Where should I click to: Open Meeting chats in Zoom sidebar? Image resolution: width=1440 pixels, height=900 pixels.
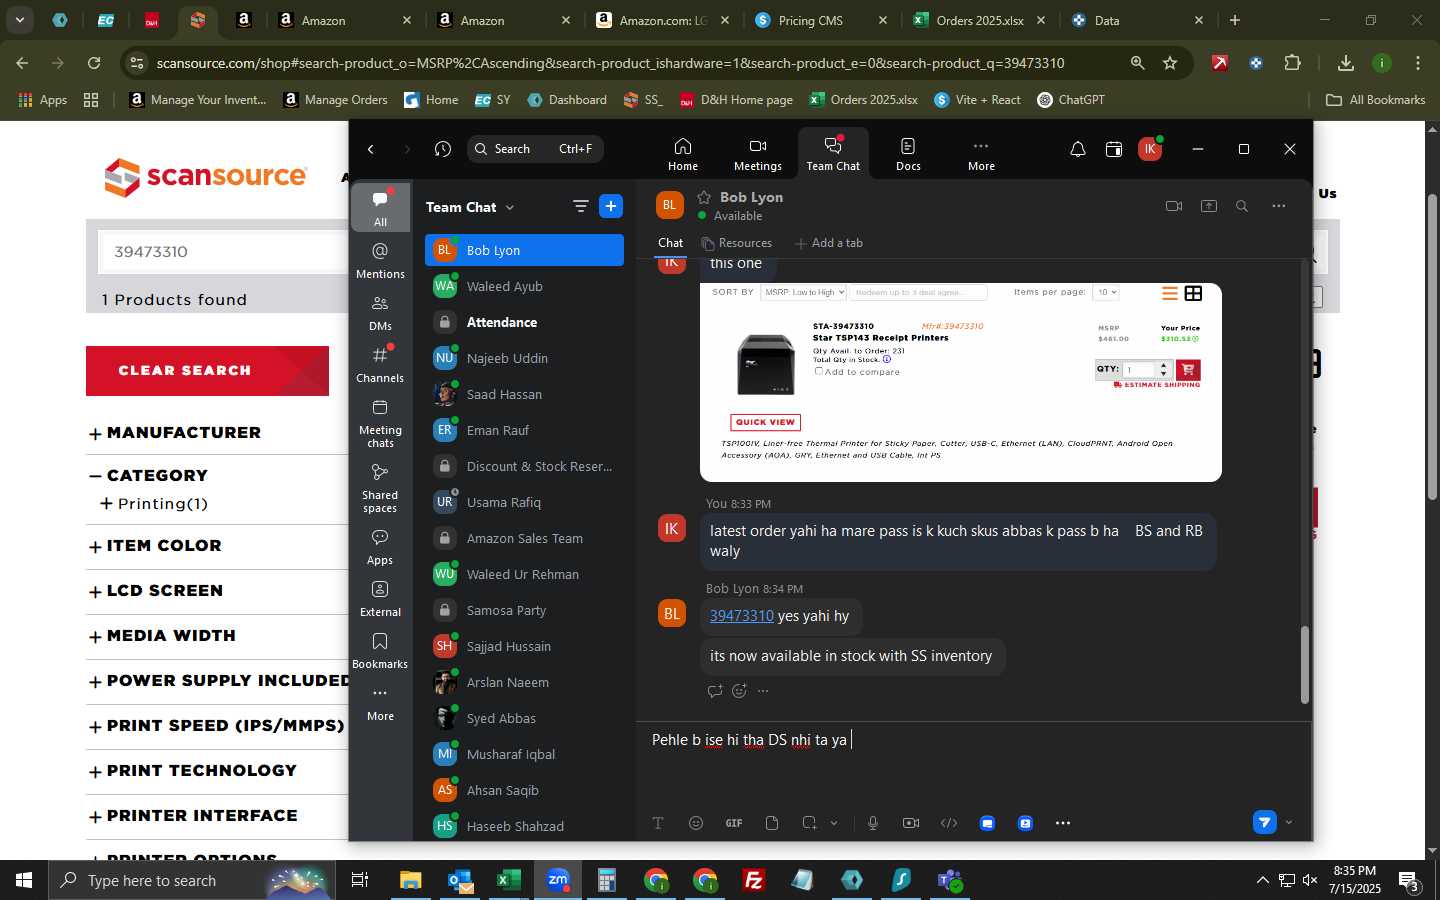pos(380,423)
